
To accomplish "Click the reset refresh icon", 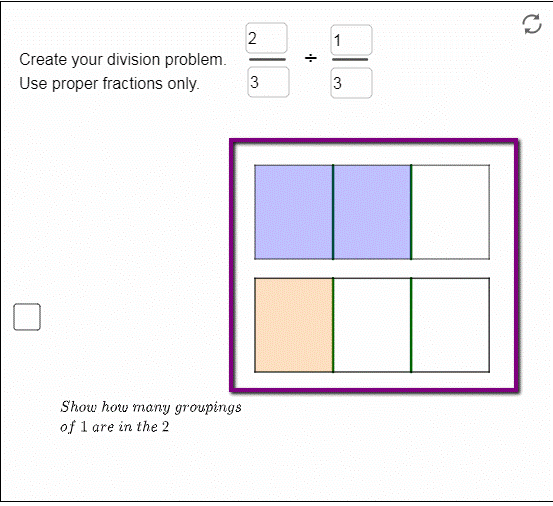I will [x=531, y=24].
